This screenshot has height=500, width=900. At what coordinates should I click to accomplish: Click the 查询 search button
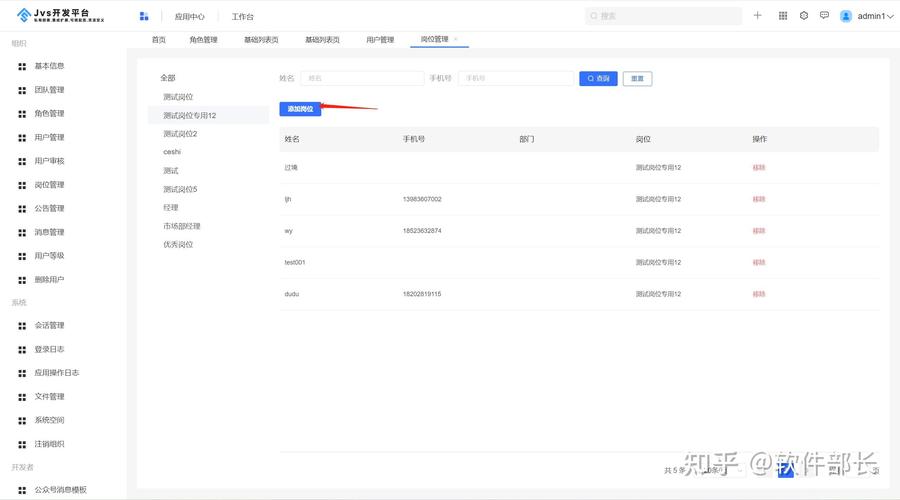click(x=598, y=79)
